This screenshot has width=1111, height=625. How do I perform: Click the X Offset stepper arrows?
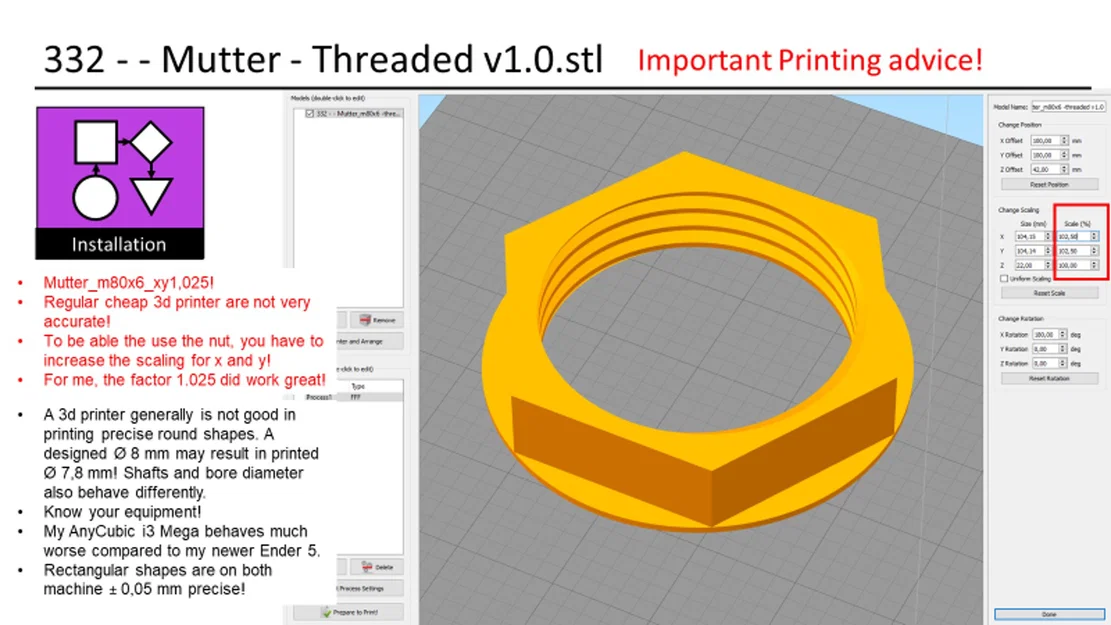click(1064, 141)
